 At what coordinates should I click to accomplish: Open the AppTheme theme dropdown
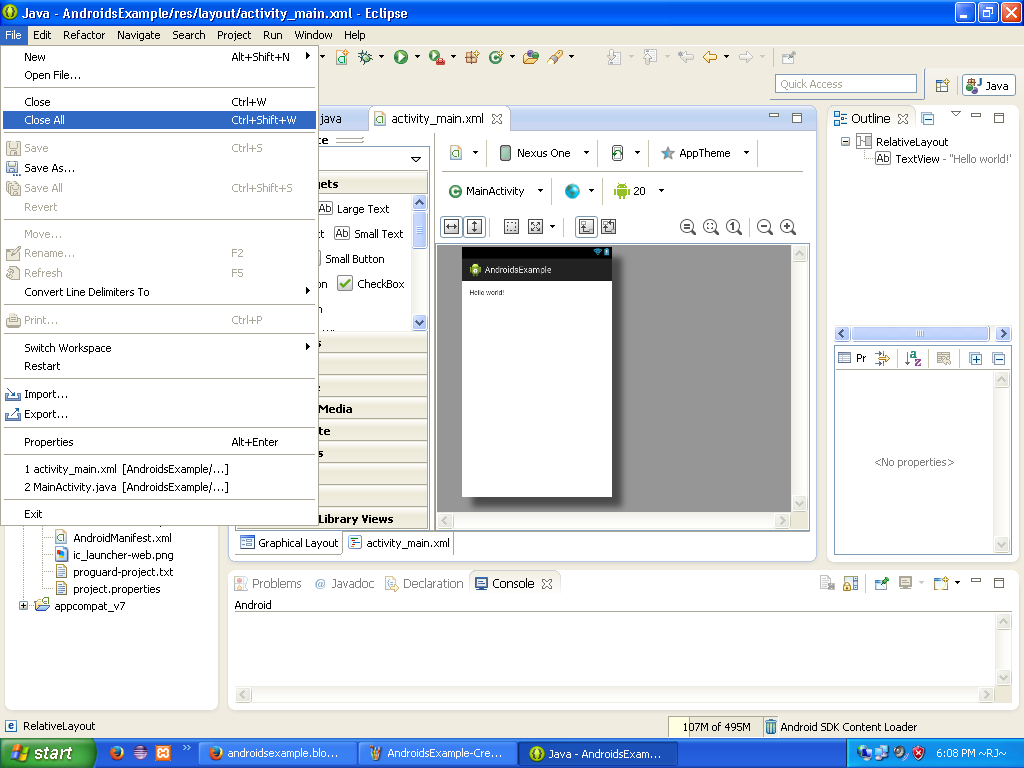[x=746, y=153]
